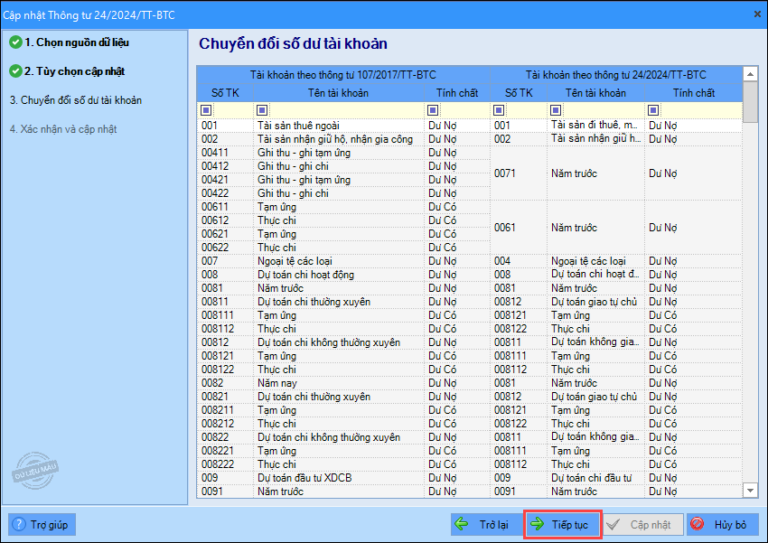Click filter icon under left Tên tài khoản column
This screenshot has width=768, height=543.
263,110
